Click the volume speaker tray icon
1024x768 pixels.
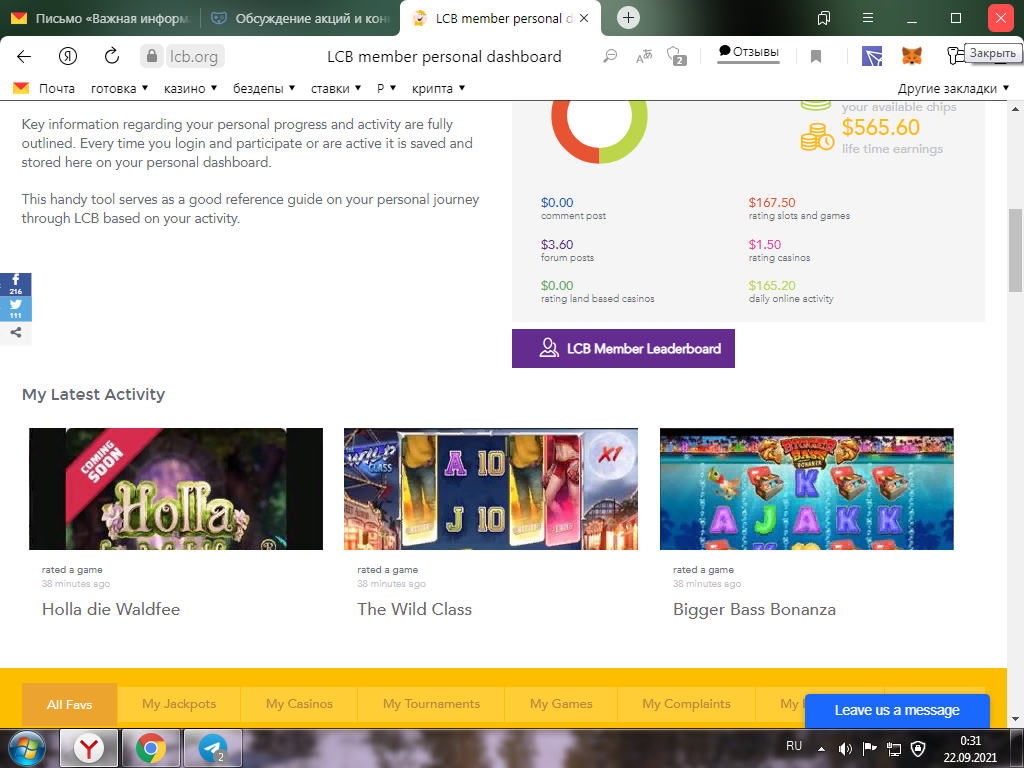point(845,748)
